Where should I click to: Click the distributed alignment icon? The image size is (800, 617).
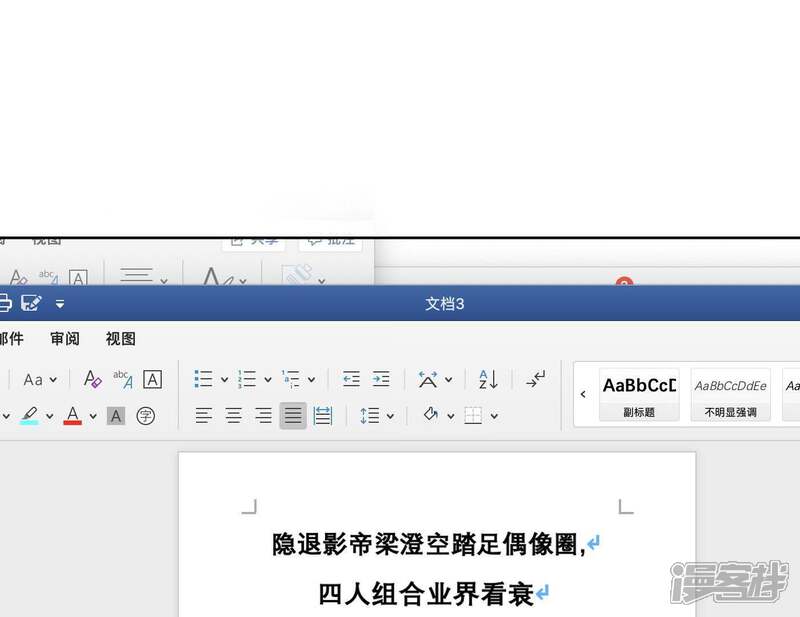(x=322, y=415)
